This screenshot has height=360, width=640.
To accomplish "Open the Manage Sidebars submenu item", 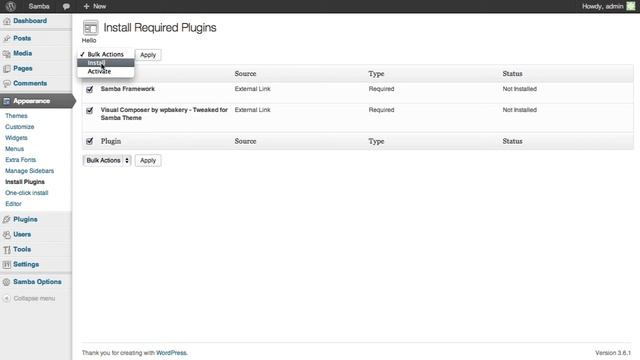I will 29,171.
